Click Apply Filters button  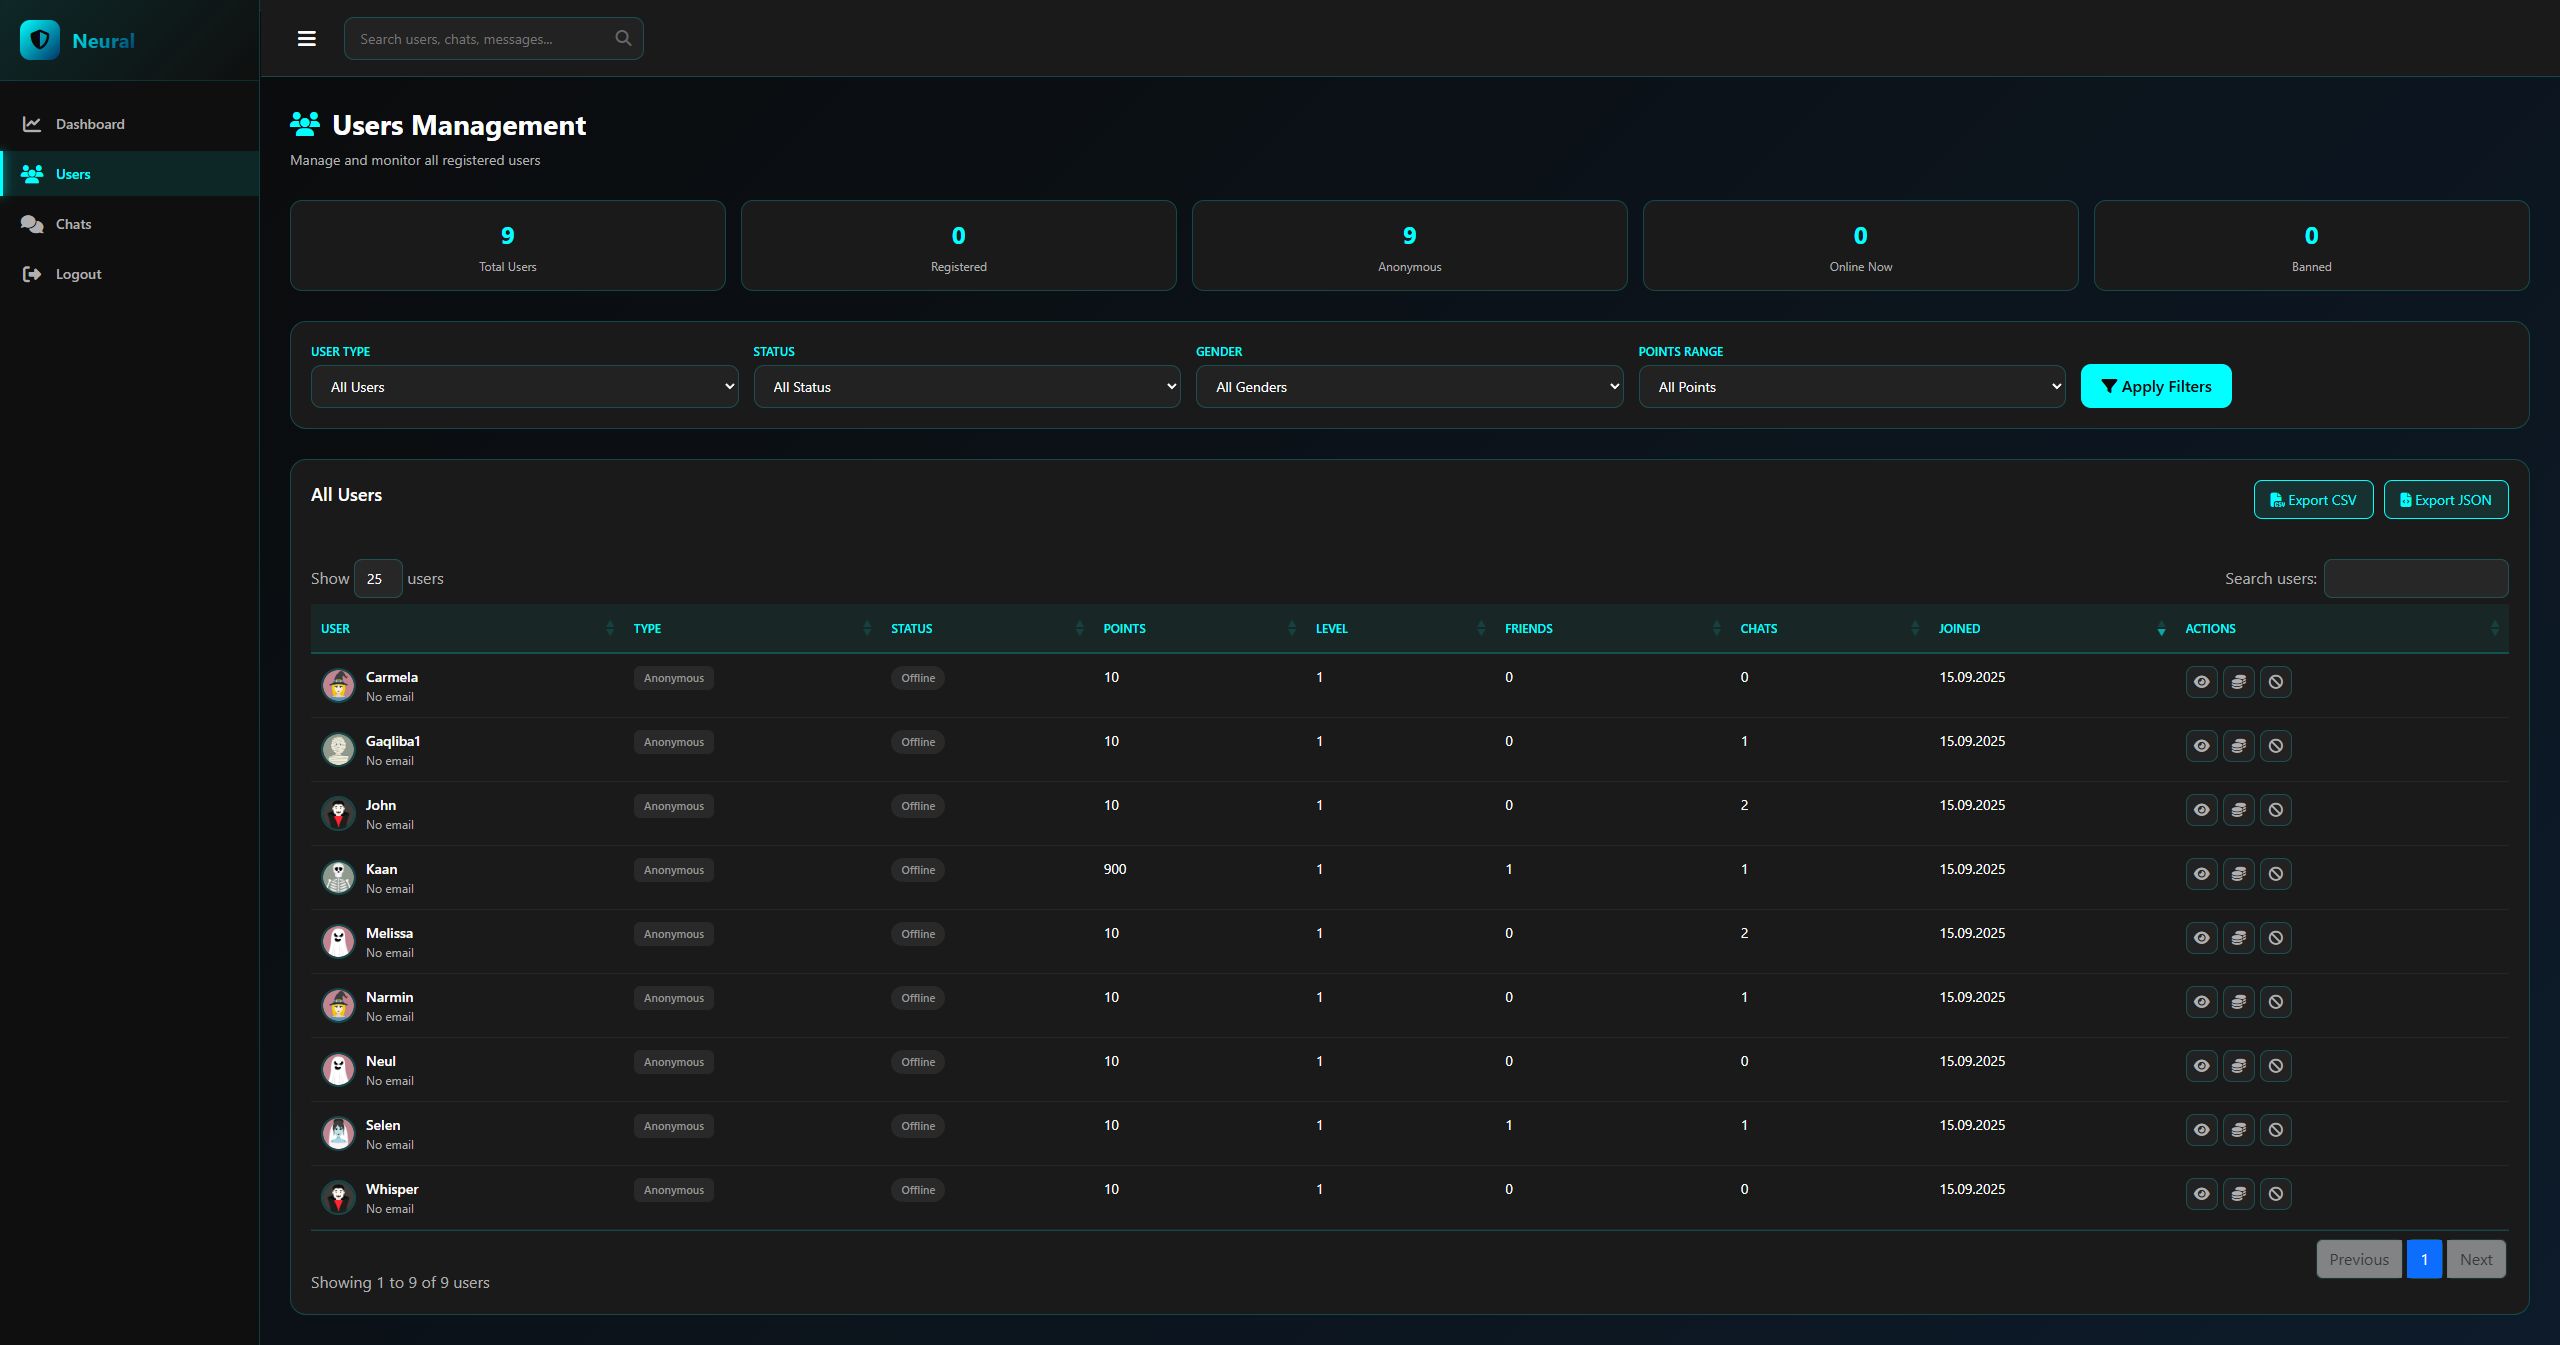coord(2155,387)
